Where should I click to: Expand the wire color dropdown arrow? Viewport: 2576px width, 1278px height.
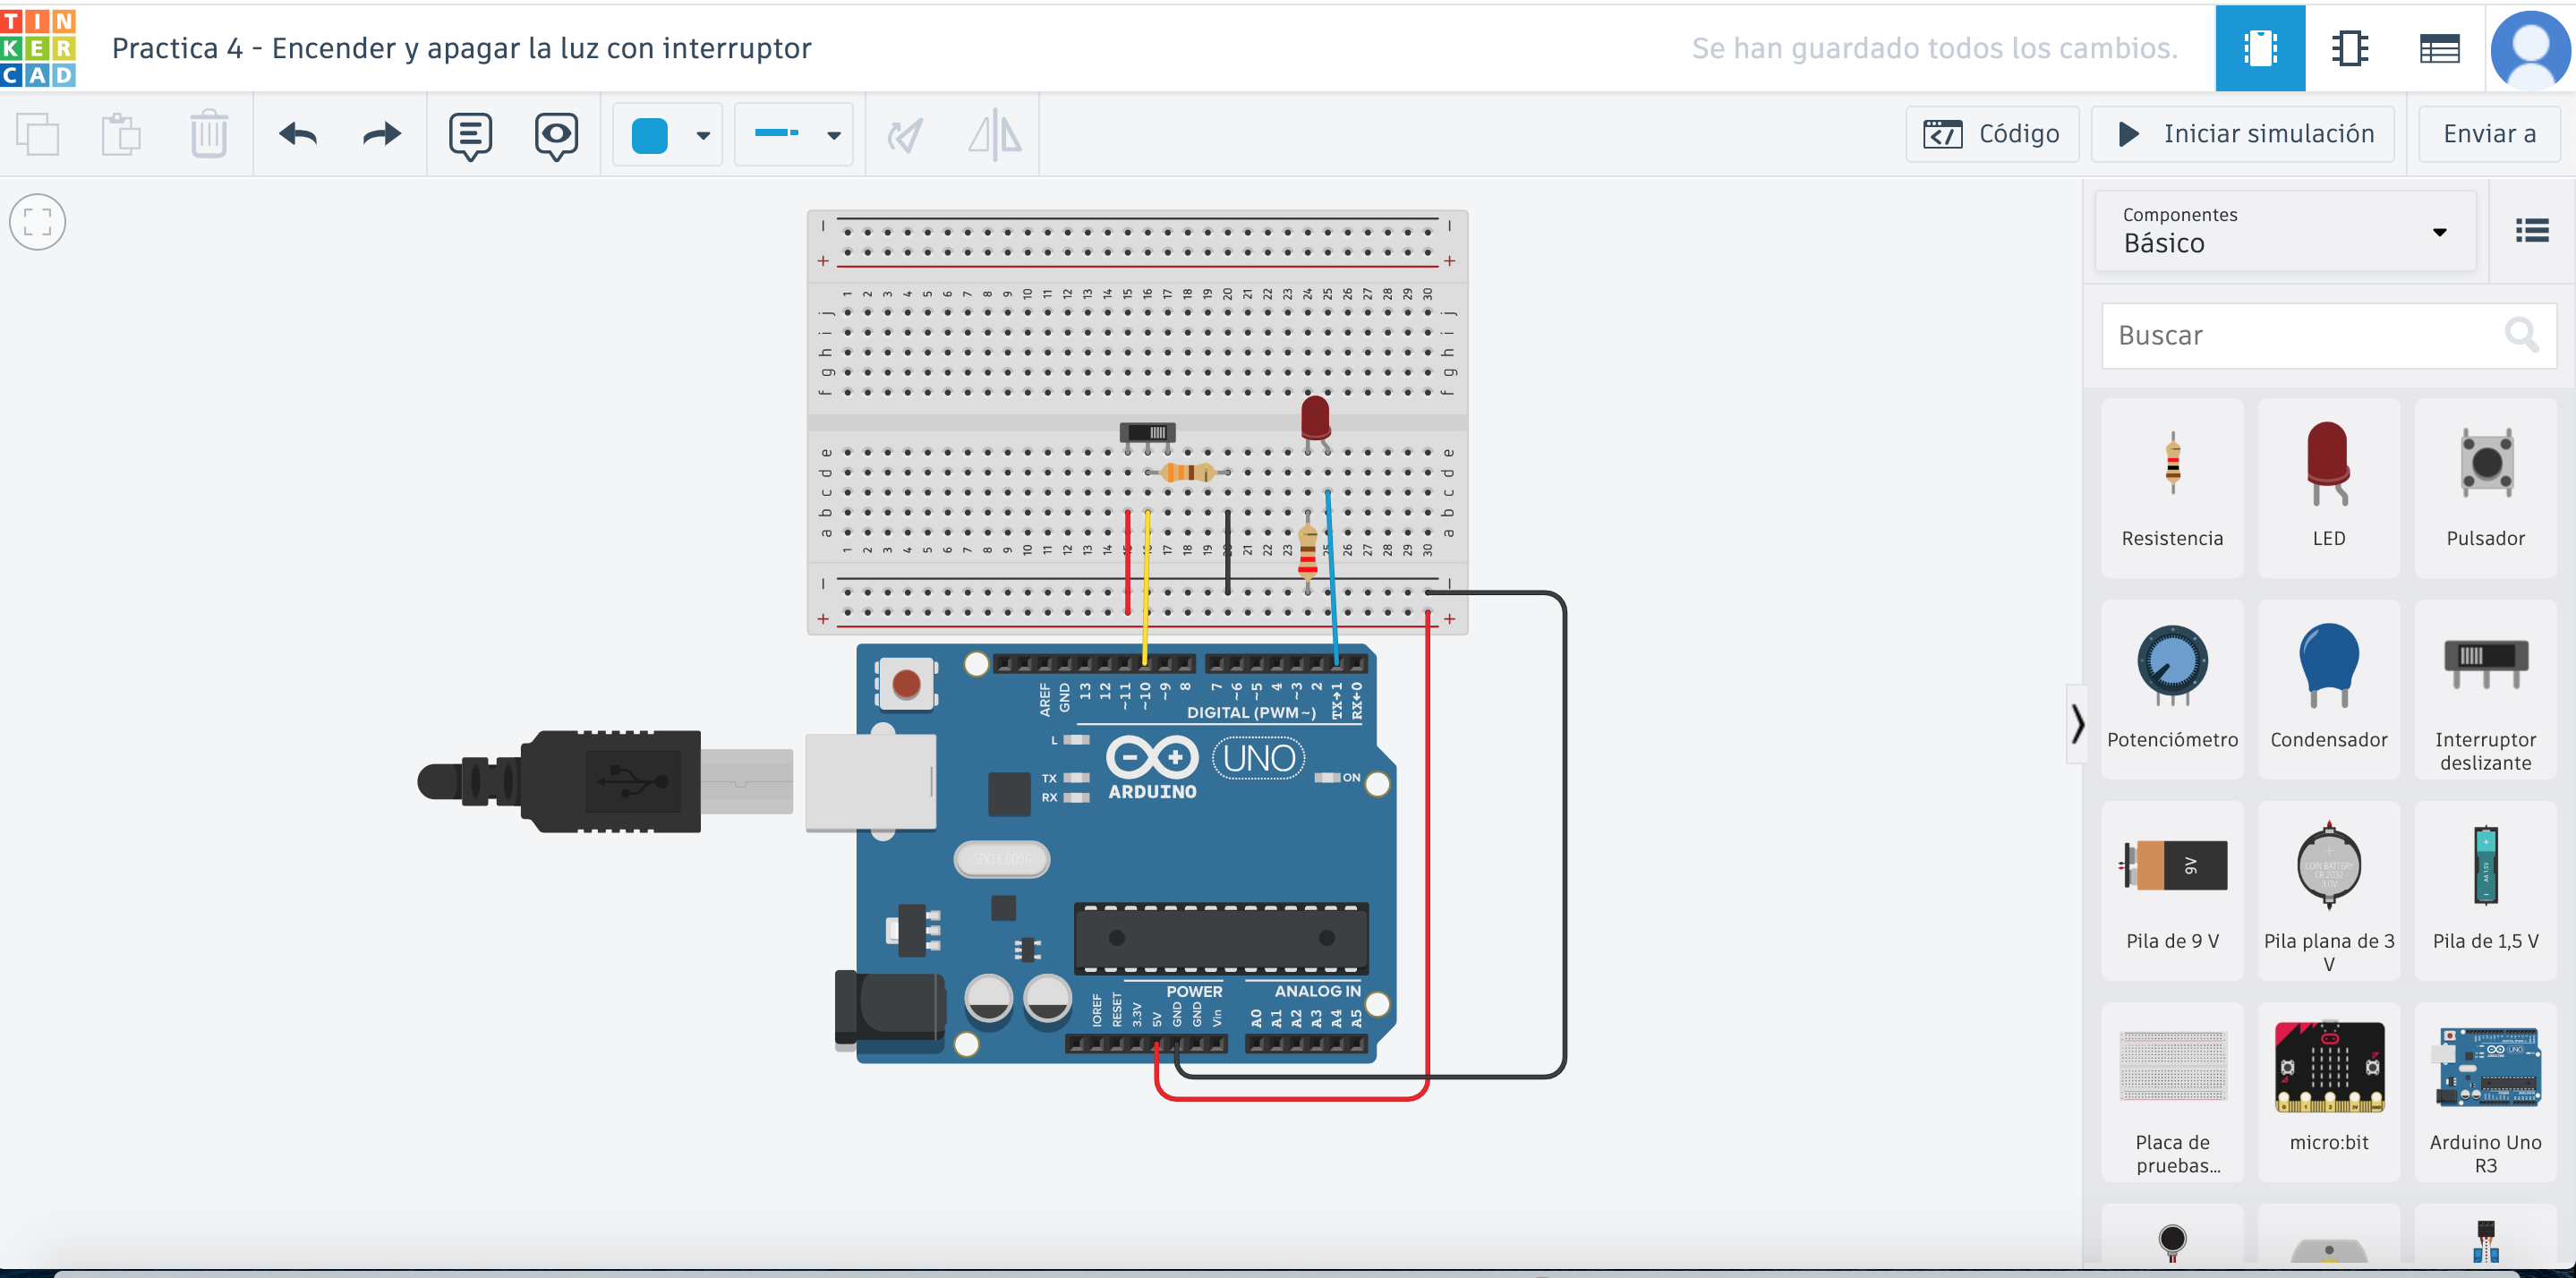pyautogui.click(x=703, y=135)
